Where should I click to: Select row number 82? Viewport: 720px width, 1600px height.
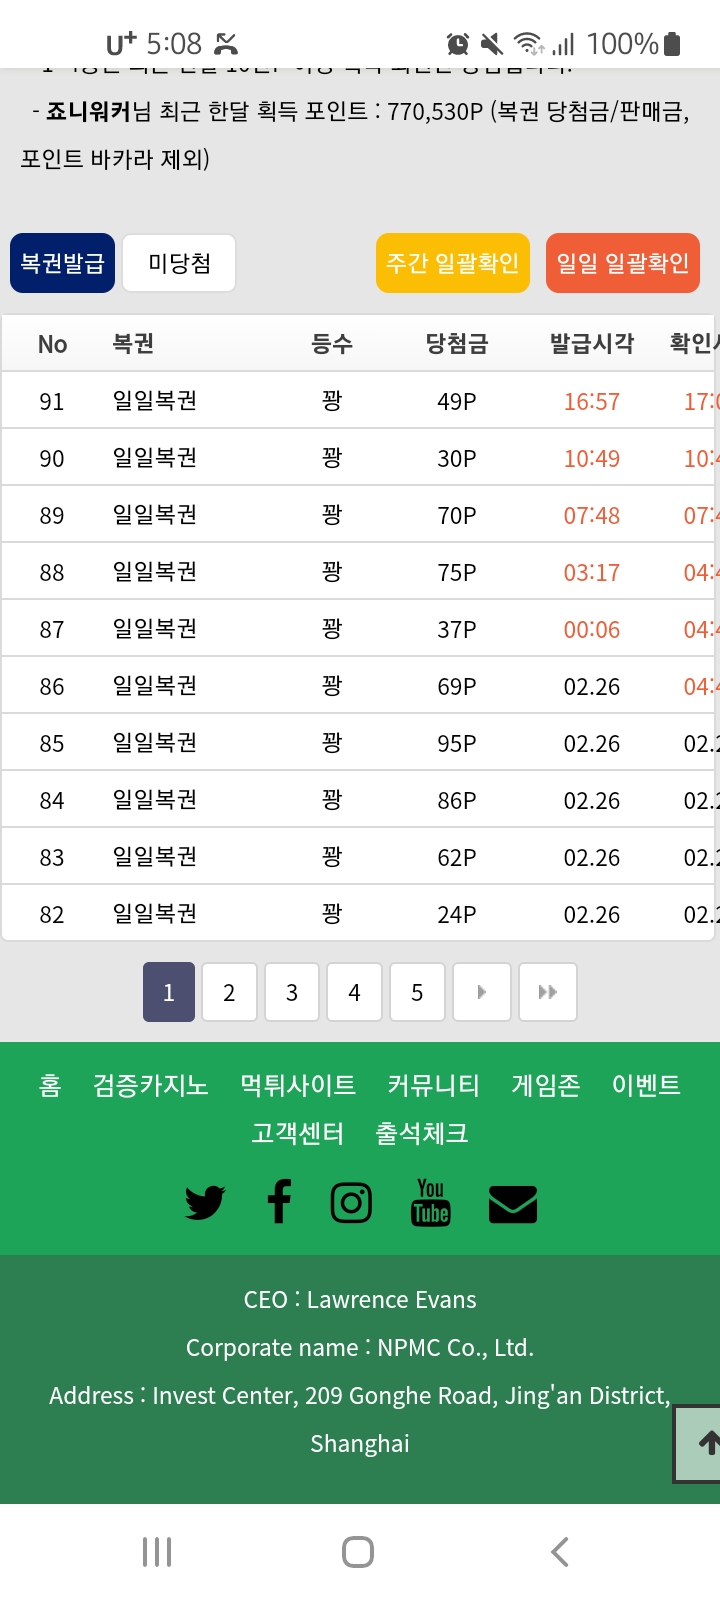point(52,915)
